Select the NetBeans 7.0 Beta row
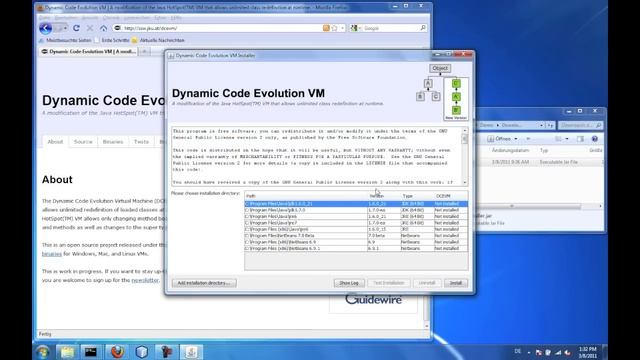This screenshot has width=640, height=360. (x=356, y=236)
